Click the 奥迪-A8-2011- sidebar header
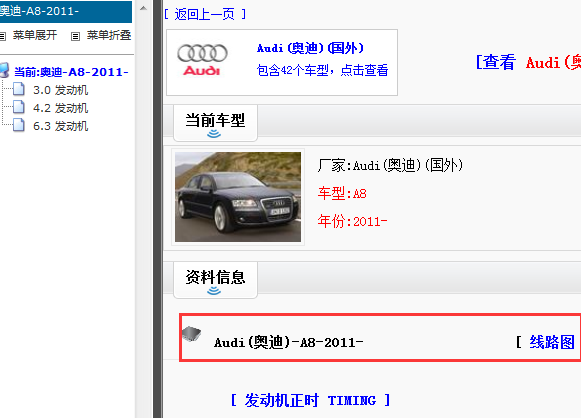 coord(66,11)
